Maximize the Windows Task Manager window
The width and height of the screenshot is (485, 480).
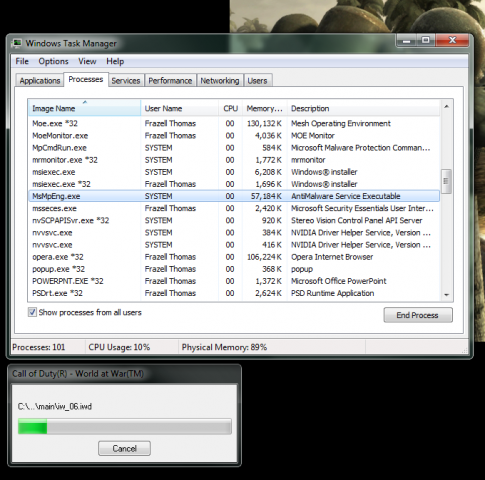tap(426, 41)
